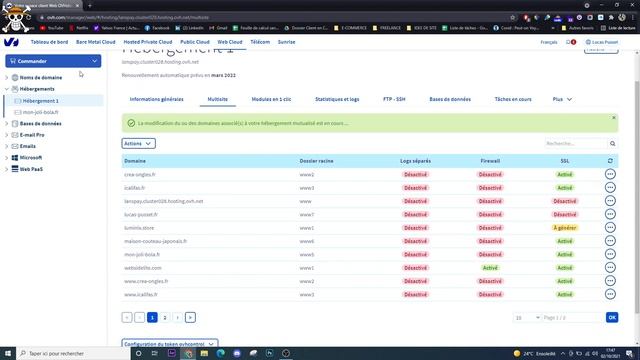Image resolution: width=640 pixels, height=360 pixels.
Task: Open the new browser tab
Action: click(90, 6)
